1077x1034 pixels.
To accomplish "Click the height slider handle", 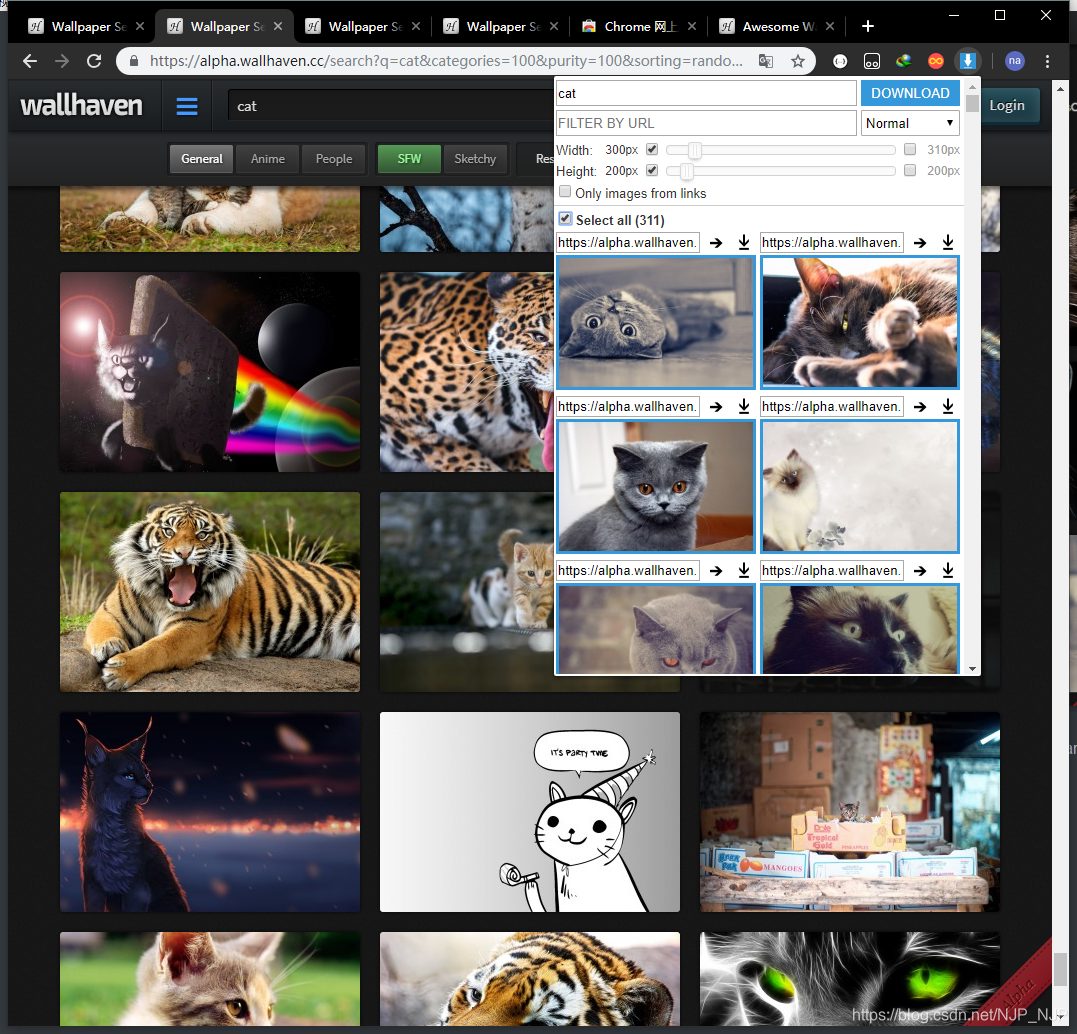I will (x=686, y=170).
